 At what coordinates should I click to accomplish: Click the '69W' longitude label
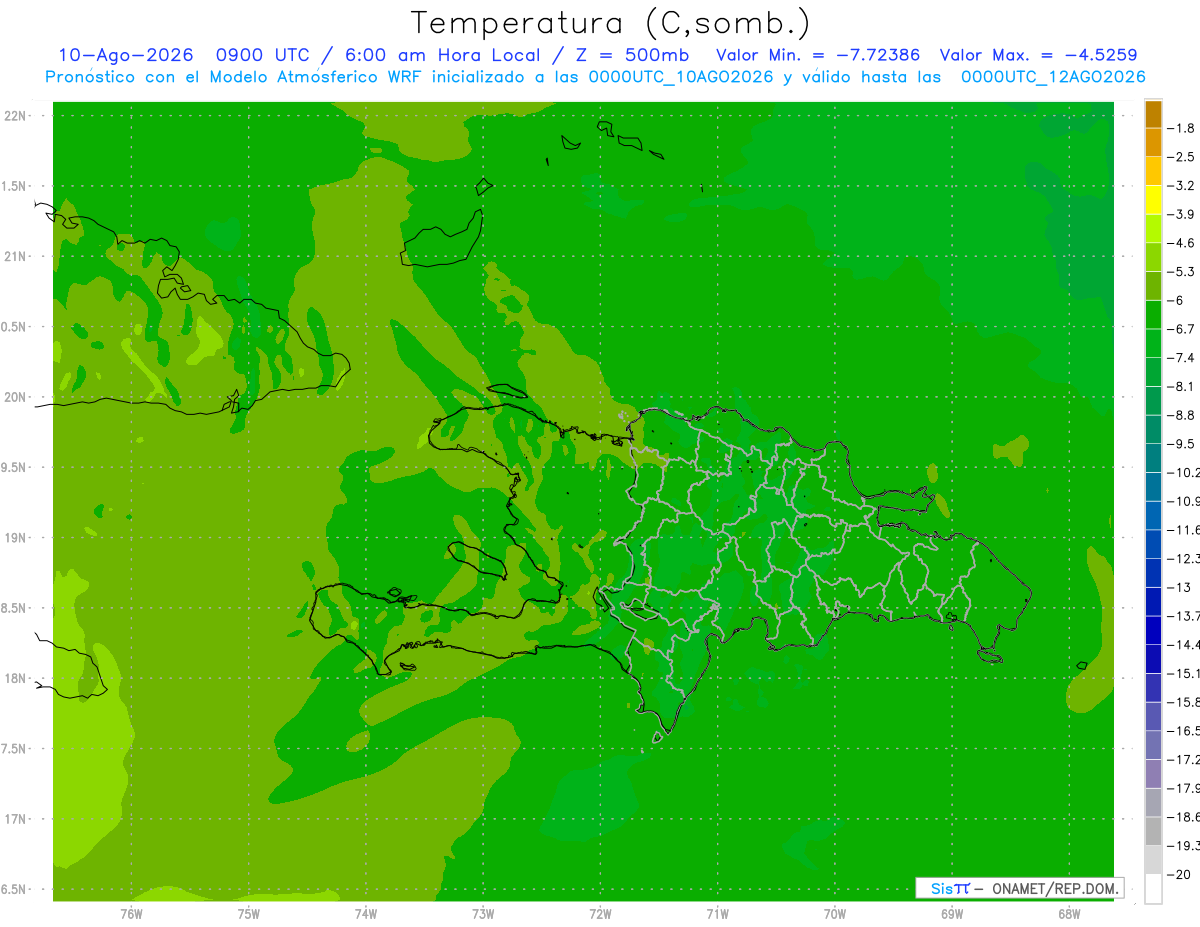(952, 914)
